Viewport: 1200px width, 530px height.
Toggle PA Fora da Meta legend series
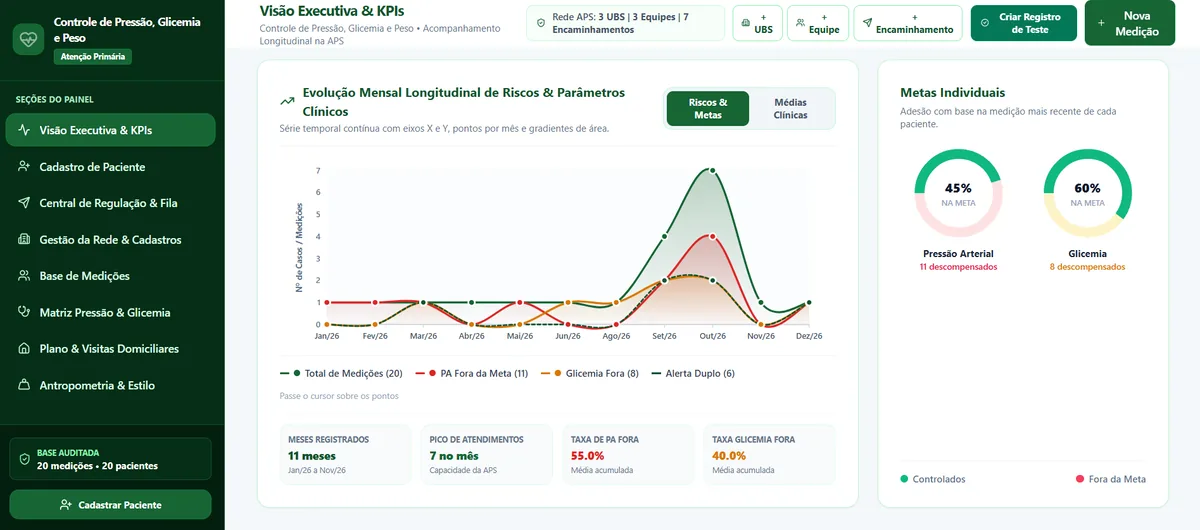click(471, 373)
